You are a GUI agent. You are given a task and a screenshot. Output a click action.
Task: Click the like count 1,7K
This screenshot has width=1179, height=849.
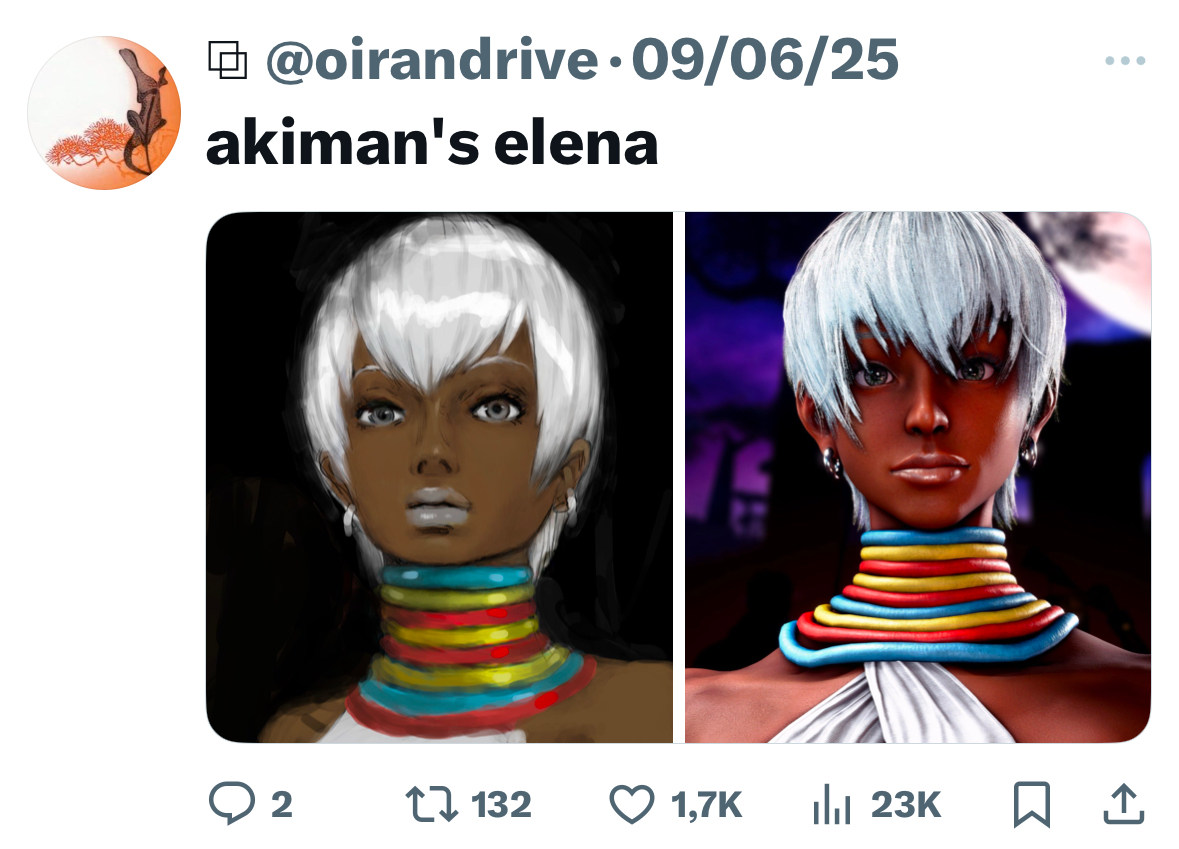706,805
